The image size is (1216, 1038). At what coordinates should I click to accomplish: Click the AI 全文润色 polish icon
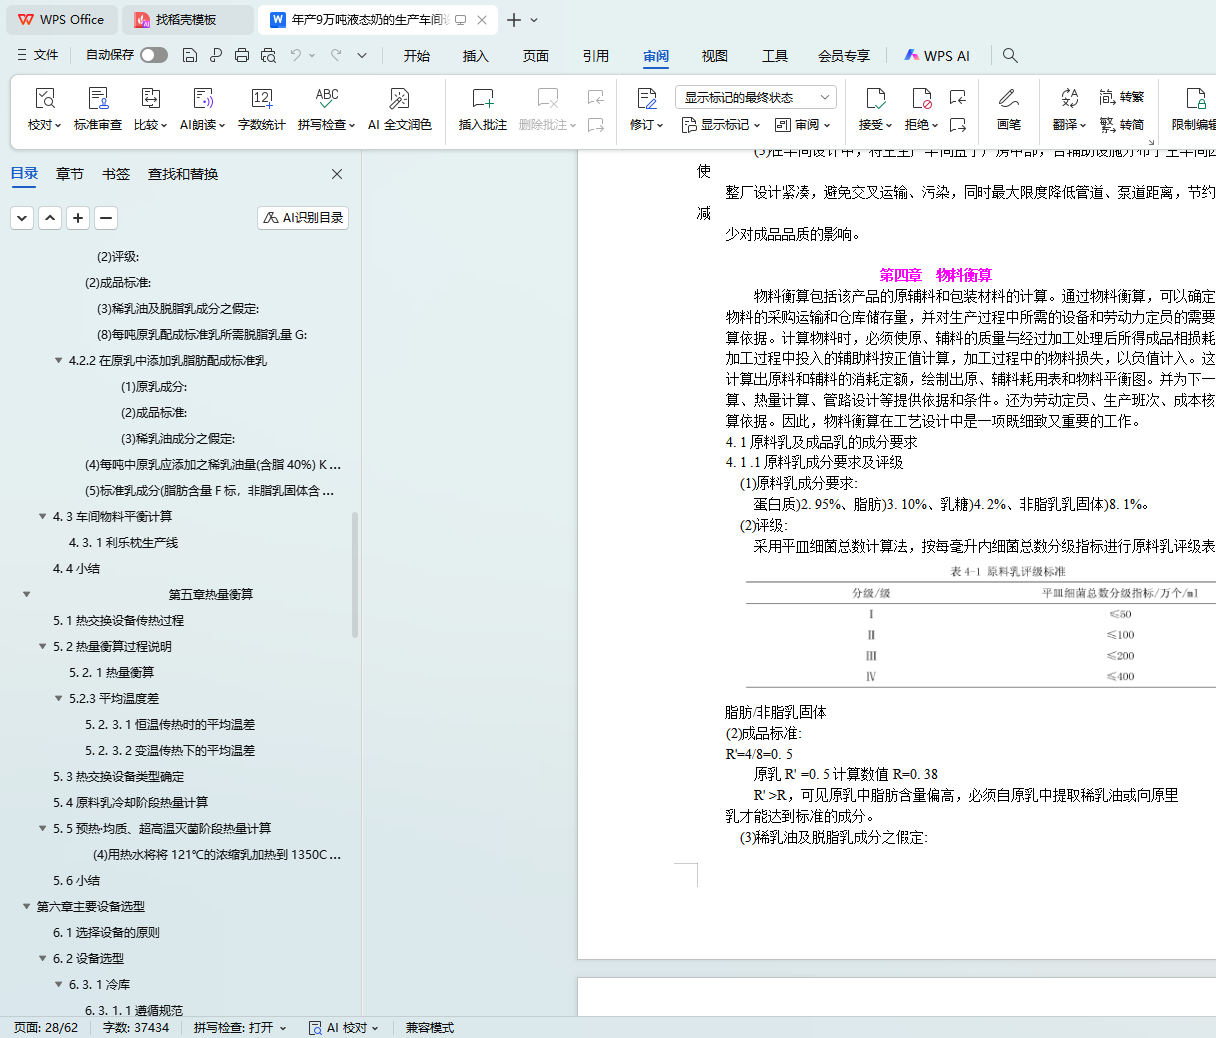[x=399, y=99]
